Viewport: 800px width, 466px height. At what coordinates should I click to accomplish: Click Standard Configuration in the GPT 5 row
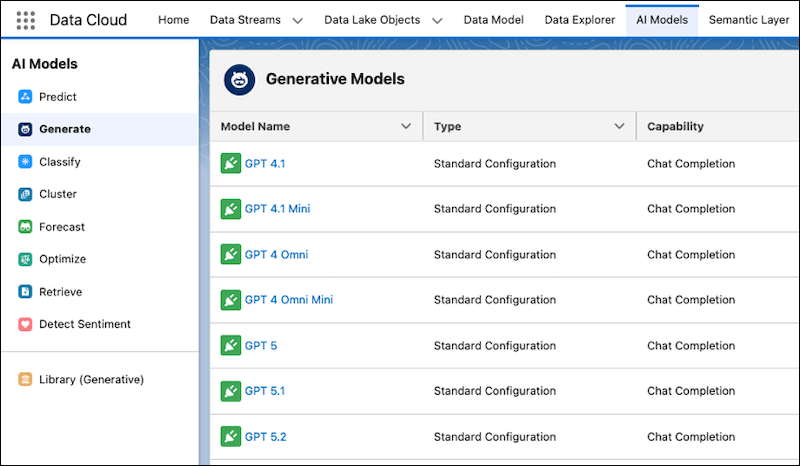pyautogui.click(x=494, y=346)
